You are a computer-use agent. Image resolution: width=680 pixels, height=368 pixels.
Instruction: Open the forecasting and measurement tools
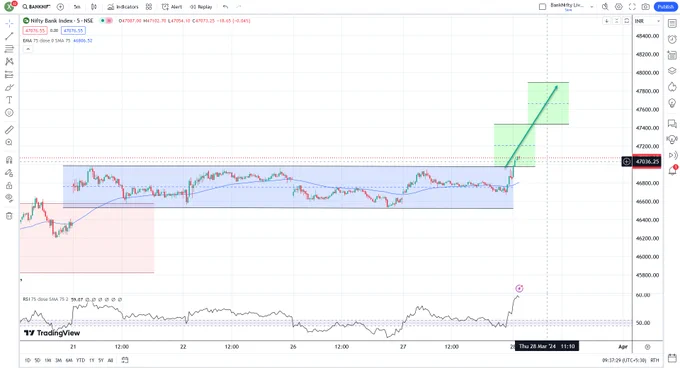tap(9, 75)
